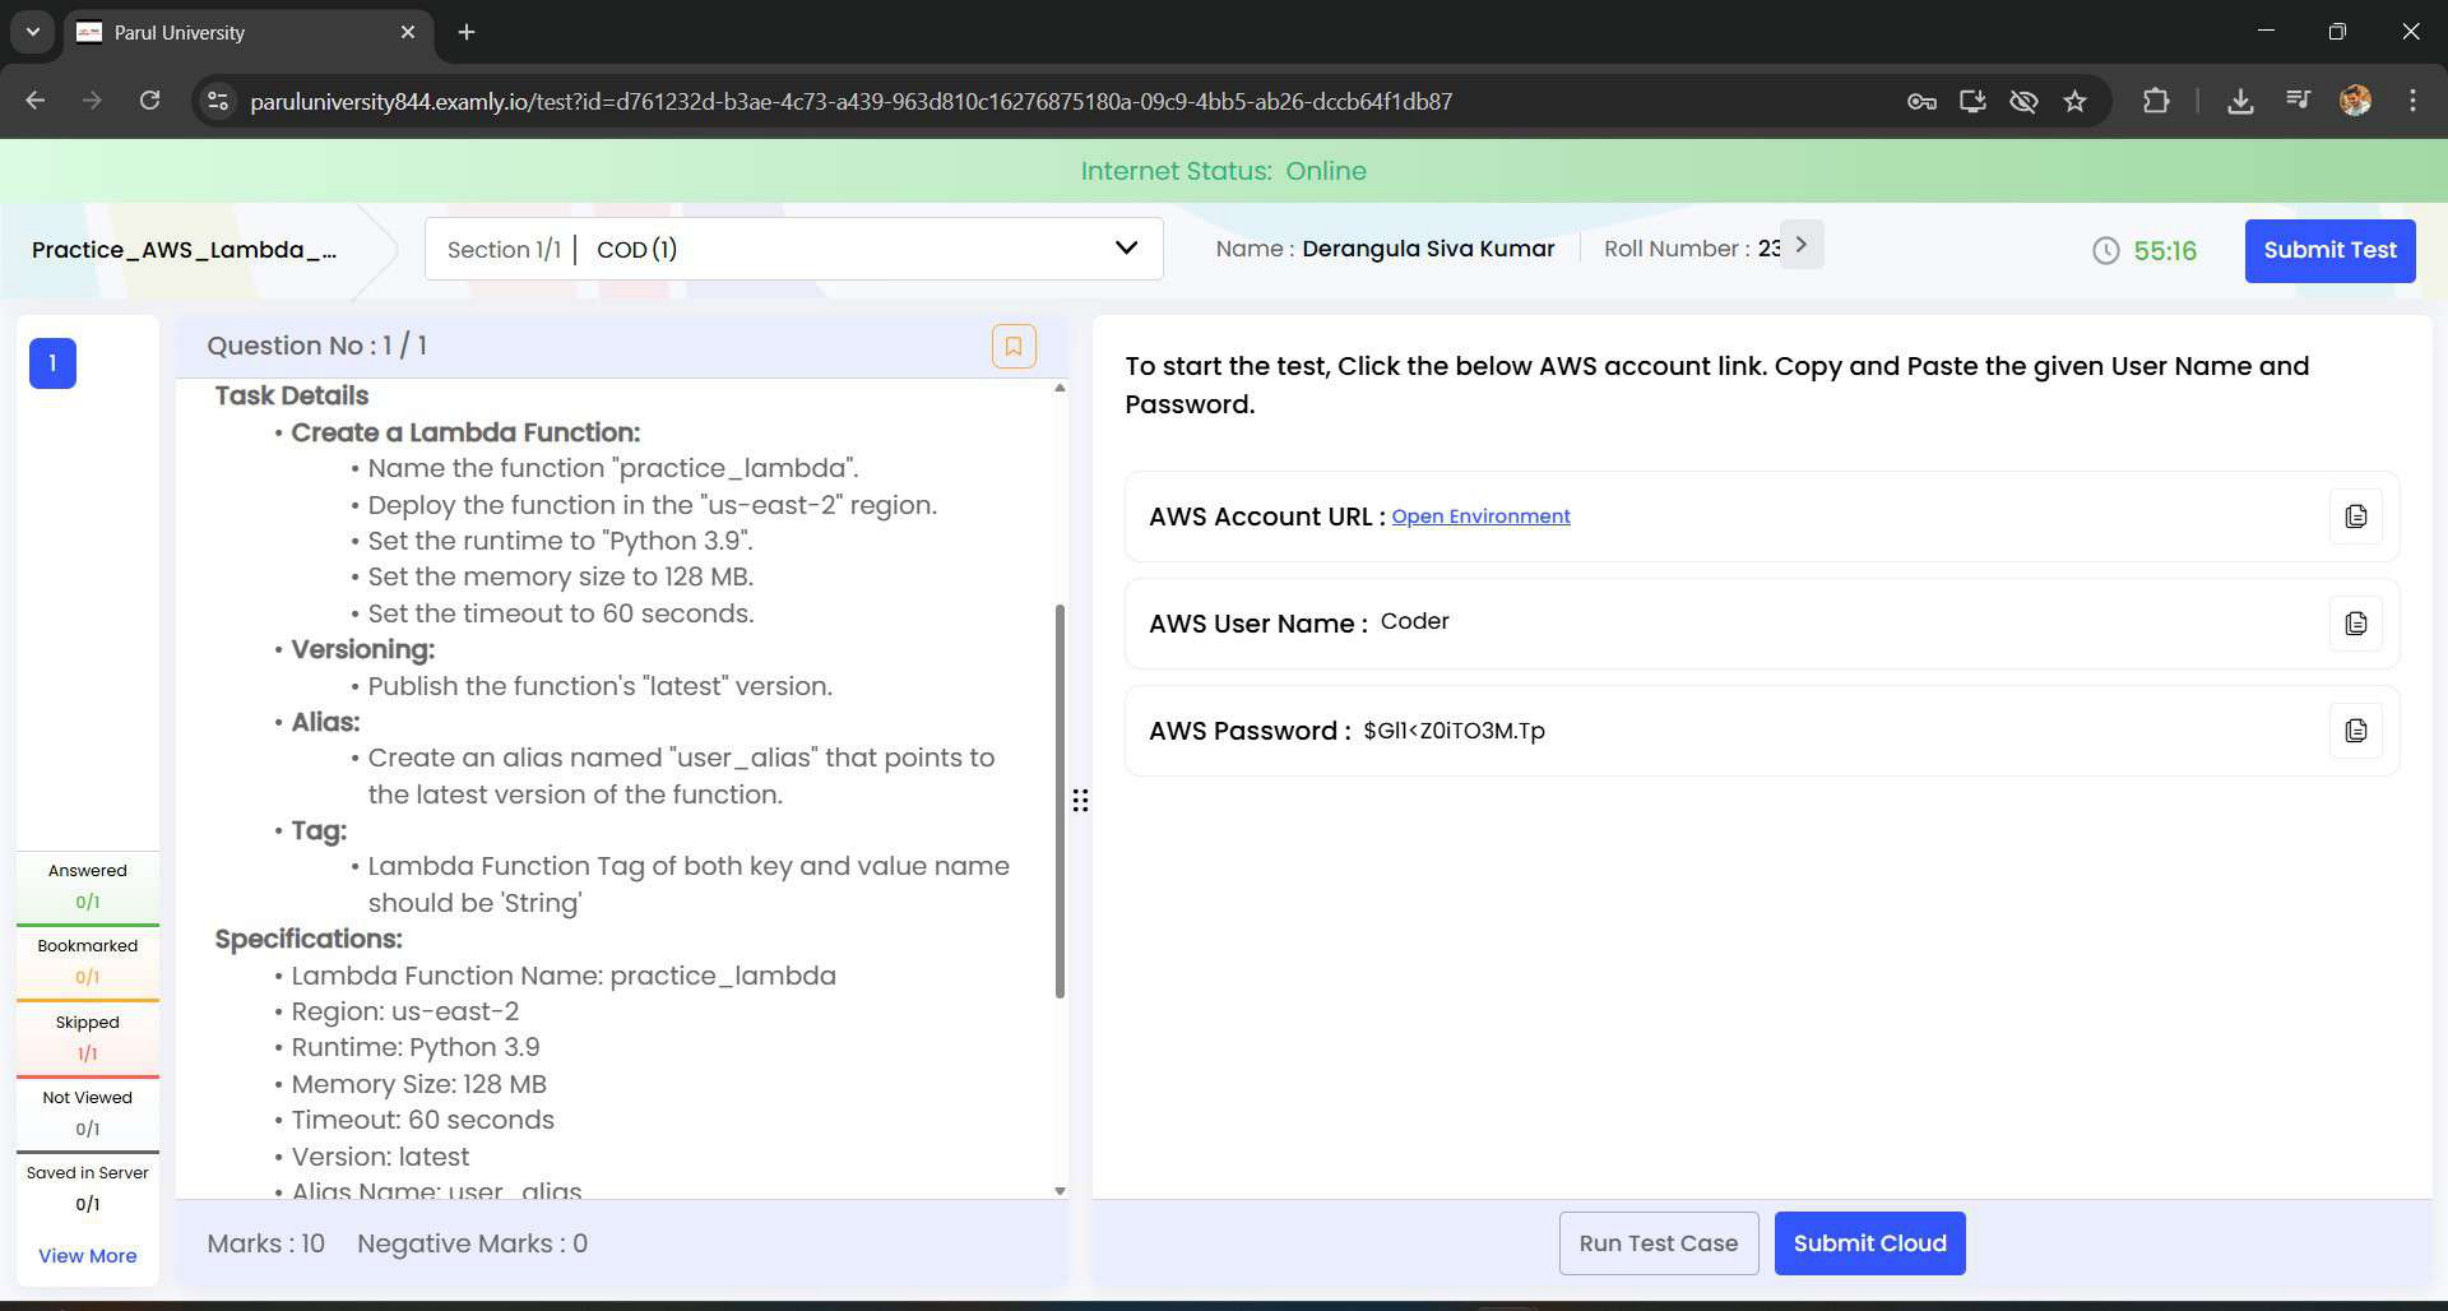Click the password text $GI1<Z0iTO3M.Tp
The width and height of the screenshot is (2448, 1311).
(1454, 730)
